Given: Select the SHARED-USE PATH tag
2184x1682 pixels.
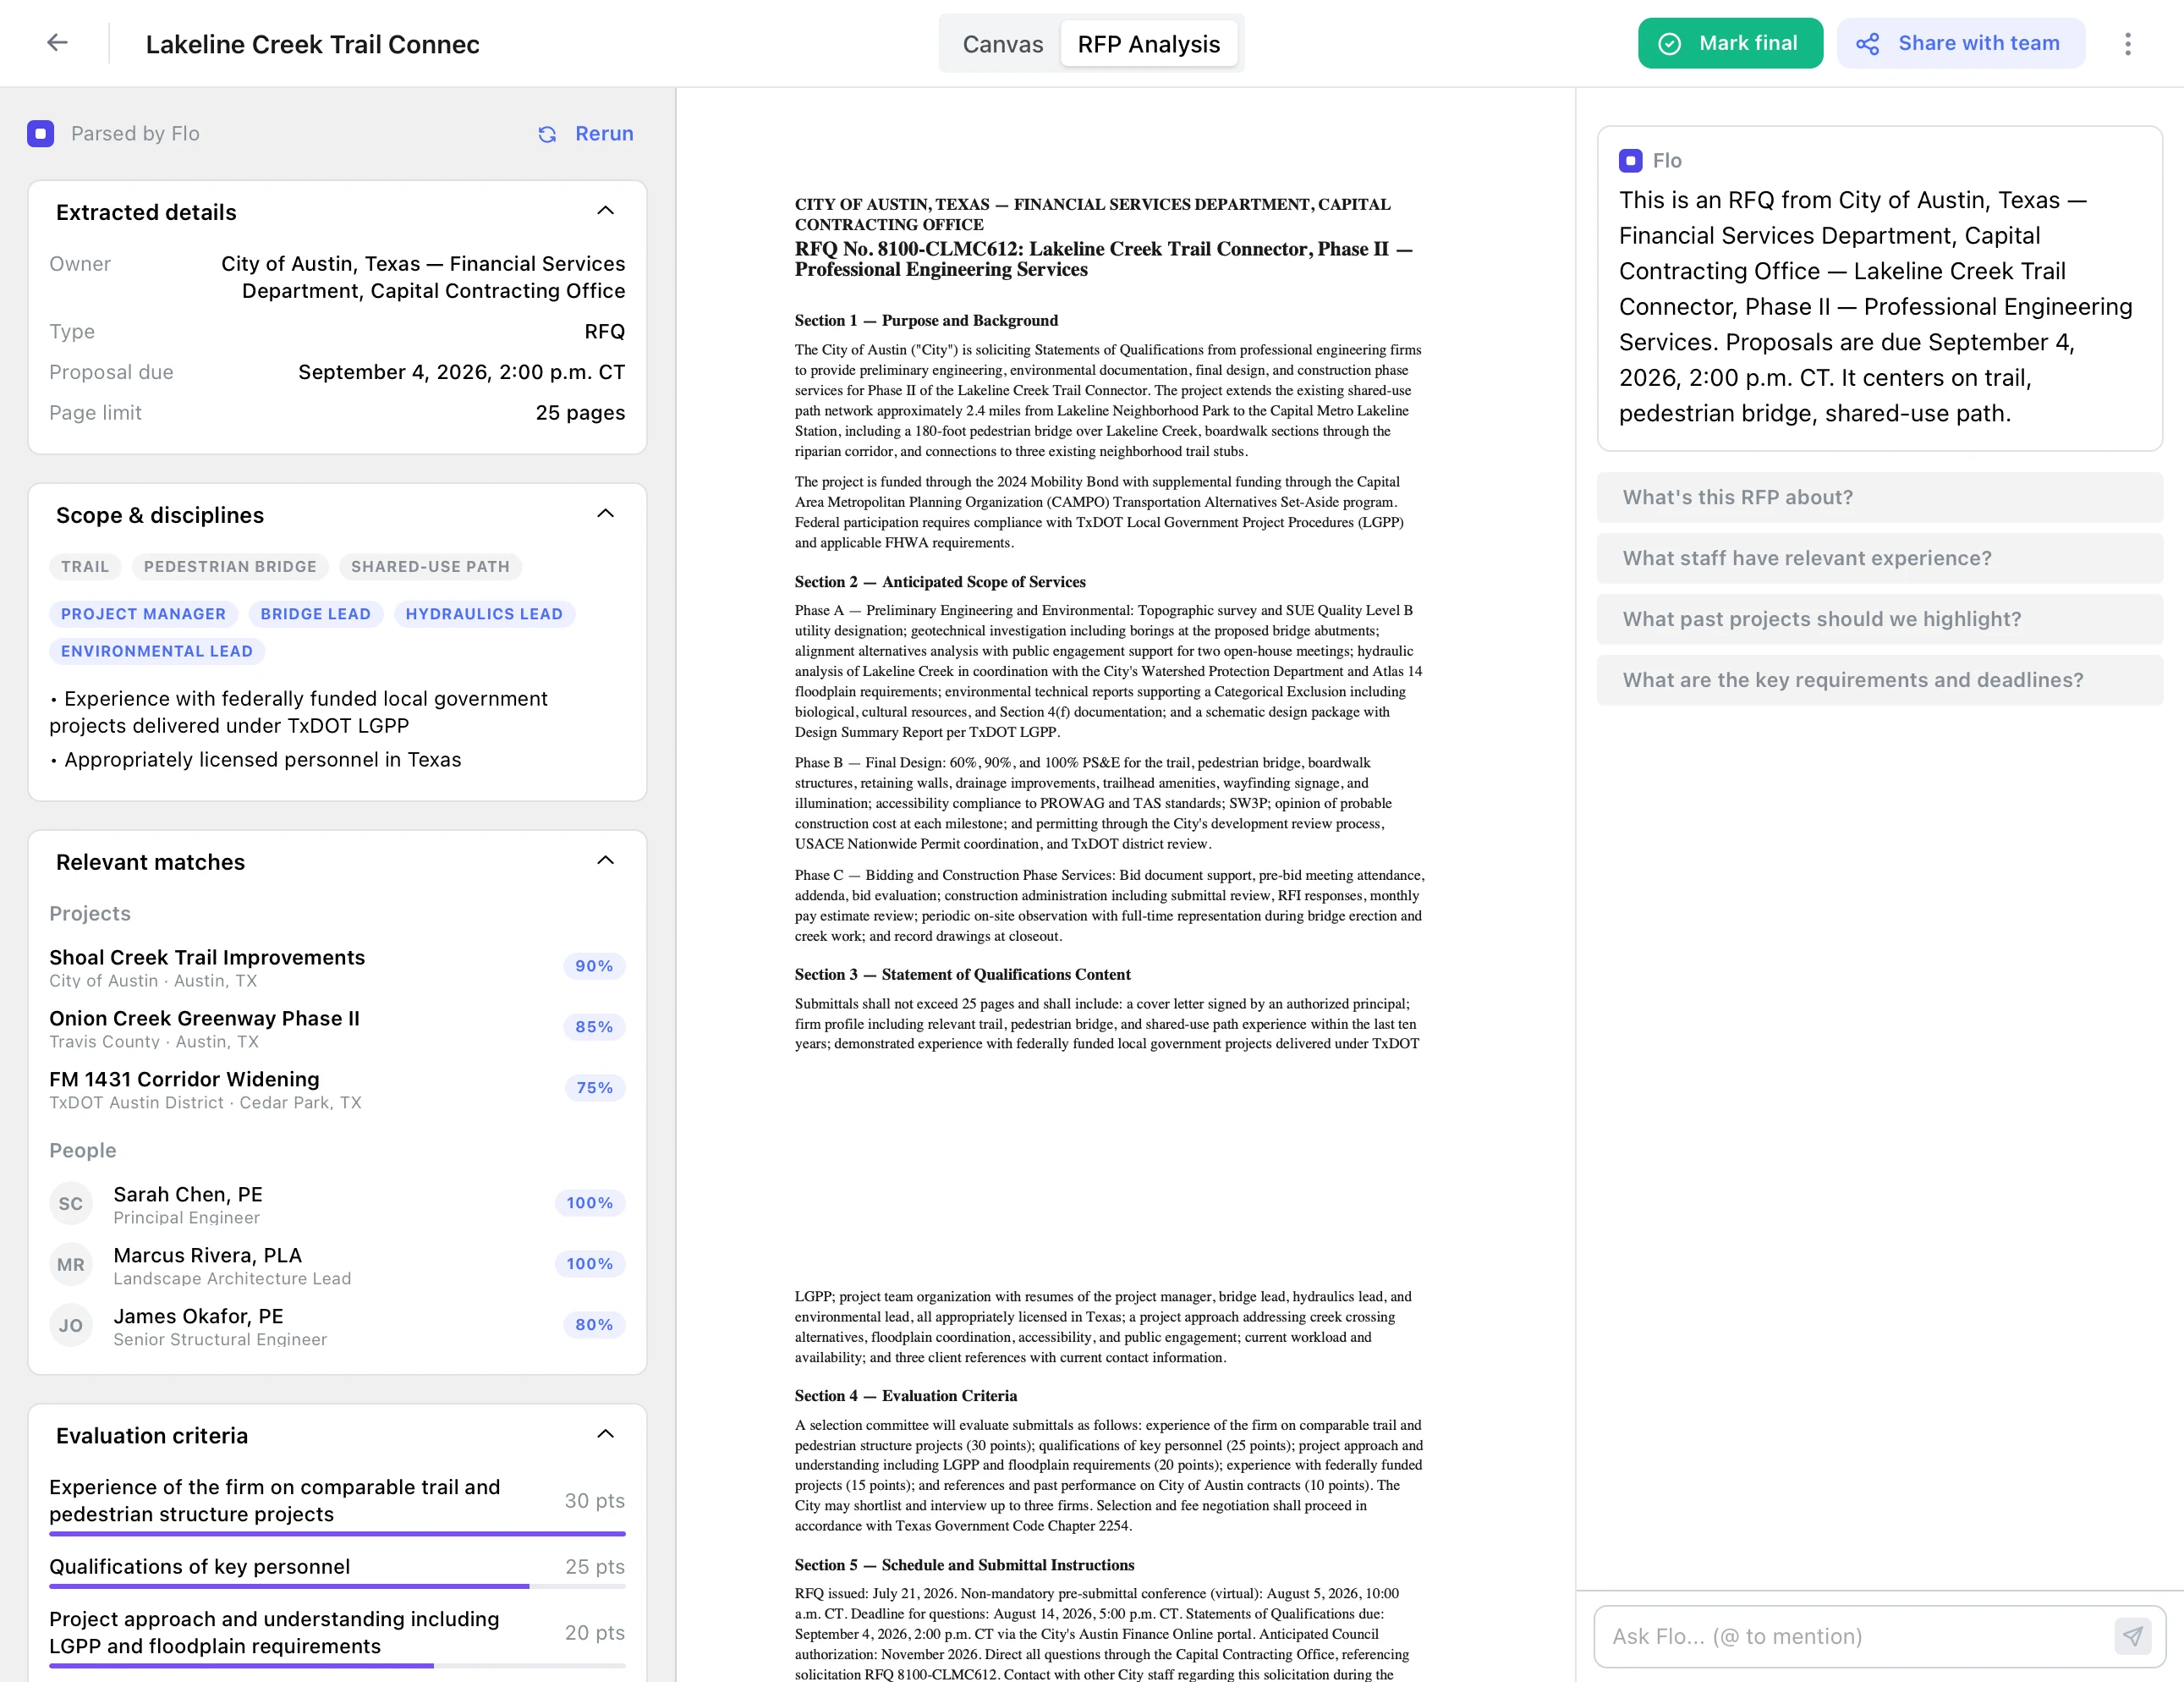Looking at the screenshot, I should coord(430,566).
